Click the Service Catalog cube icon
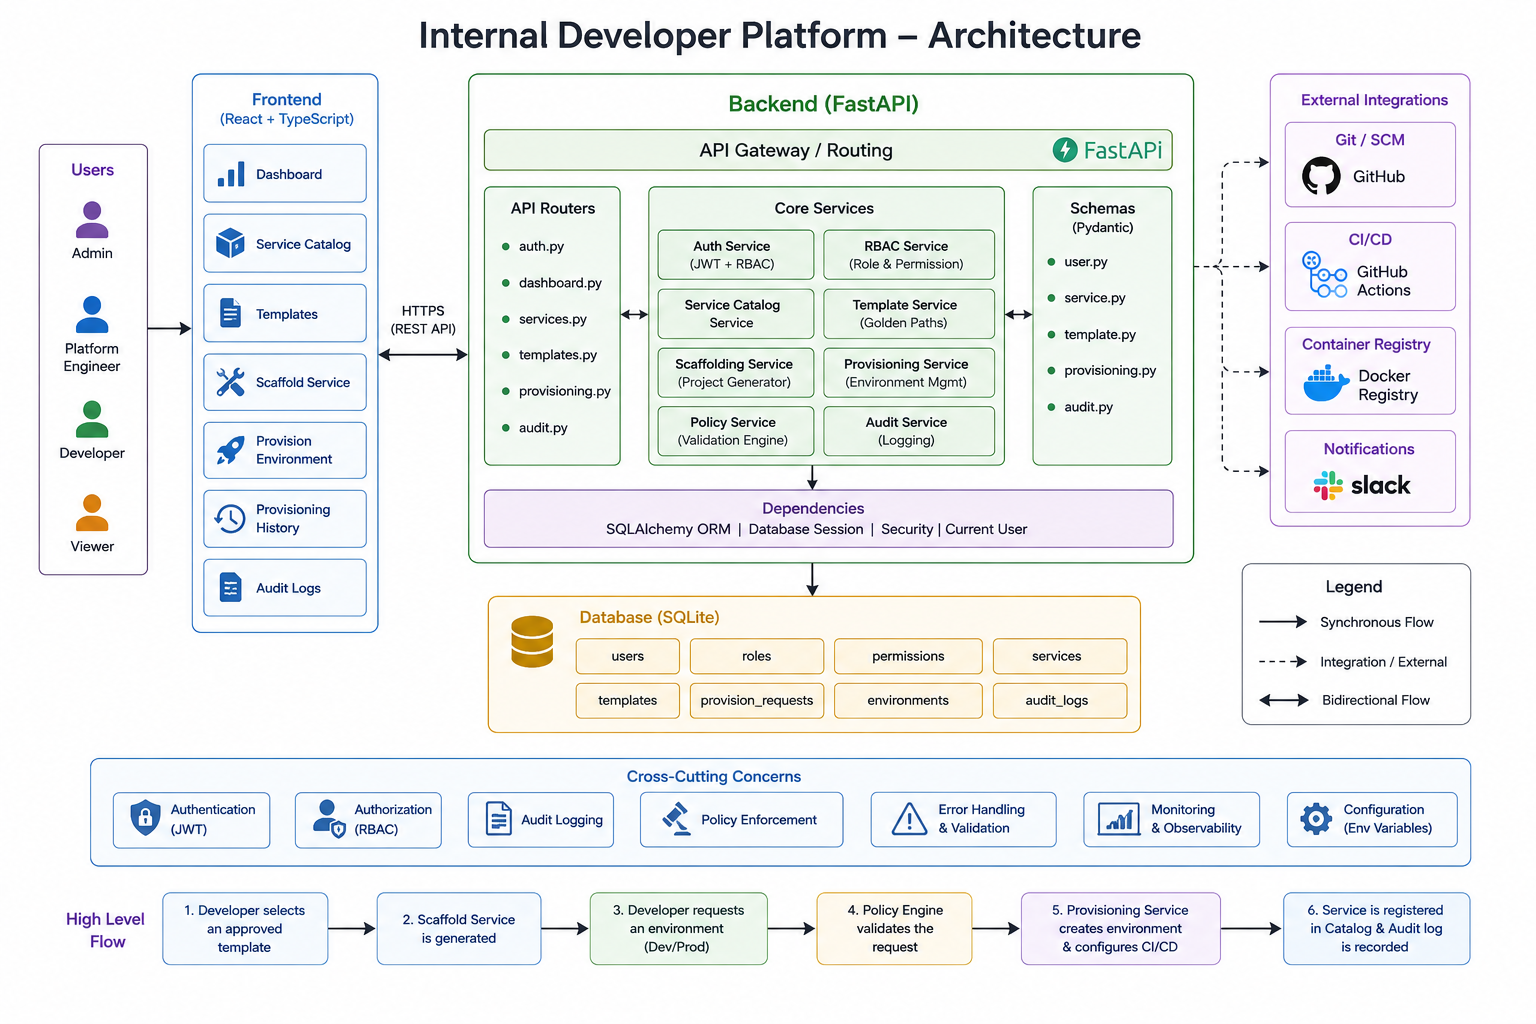This screenshot has height=1024, width=1536. (230, 243)
